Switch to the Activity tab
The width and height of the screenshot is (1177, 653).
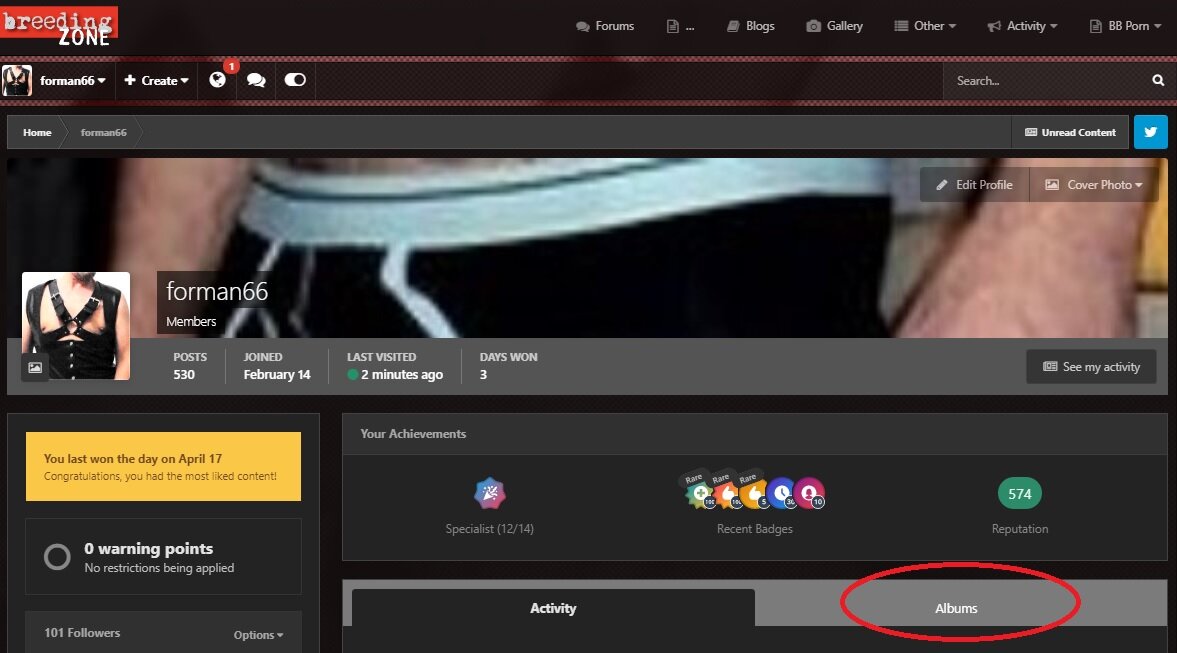[553, 608]
